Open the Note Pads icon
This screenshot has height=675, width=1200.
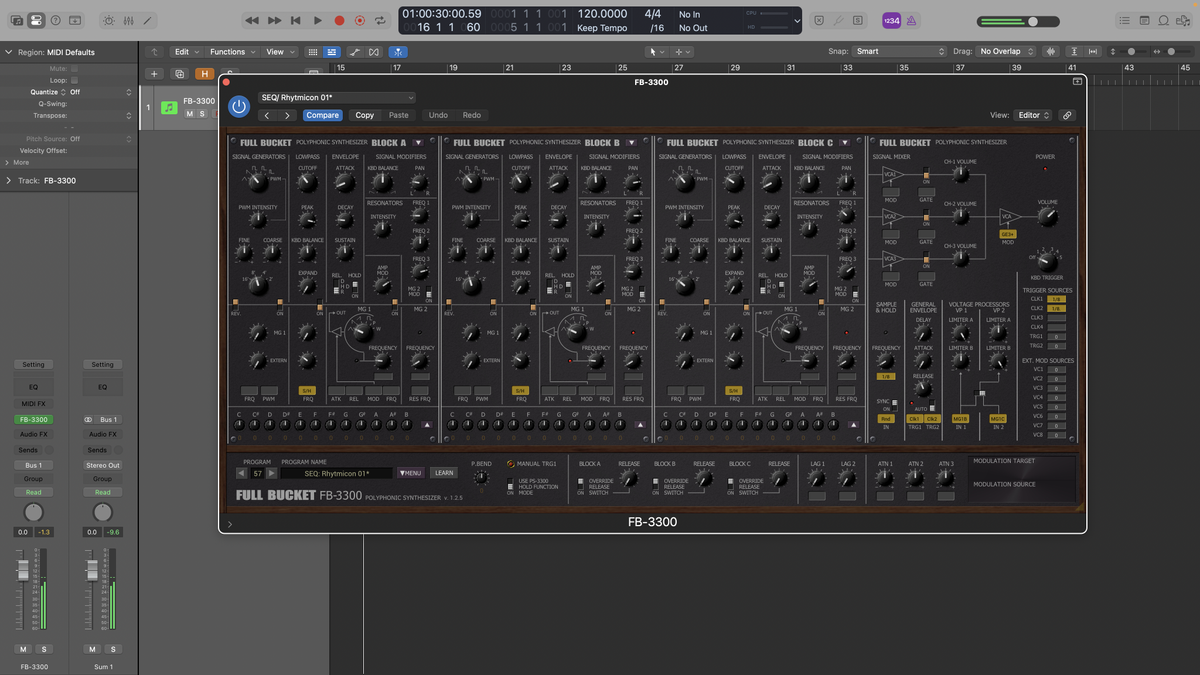(1144, 20)
